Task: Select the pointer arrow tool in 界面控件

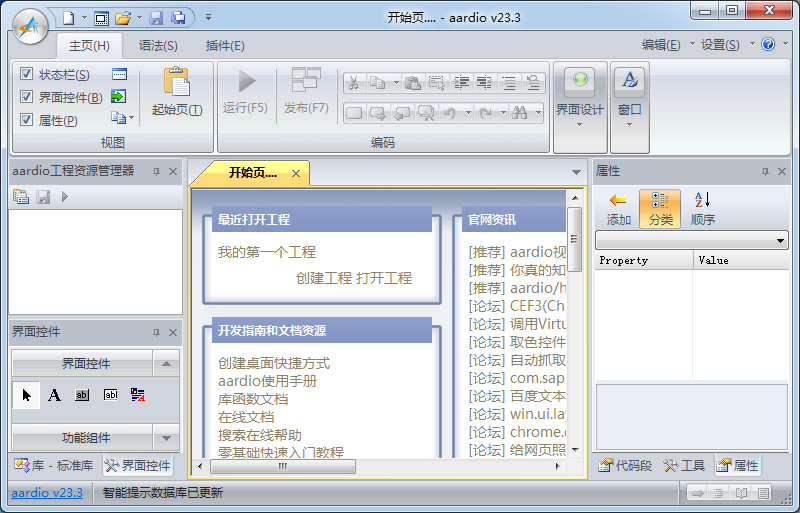Action: pyautogui.click(x=27, y=395)
